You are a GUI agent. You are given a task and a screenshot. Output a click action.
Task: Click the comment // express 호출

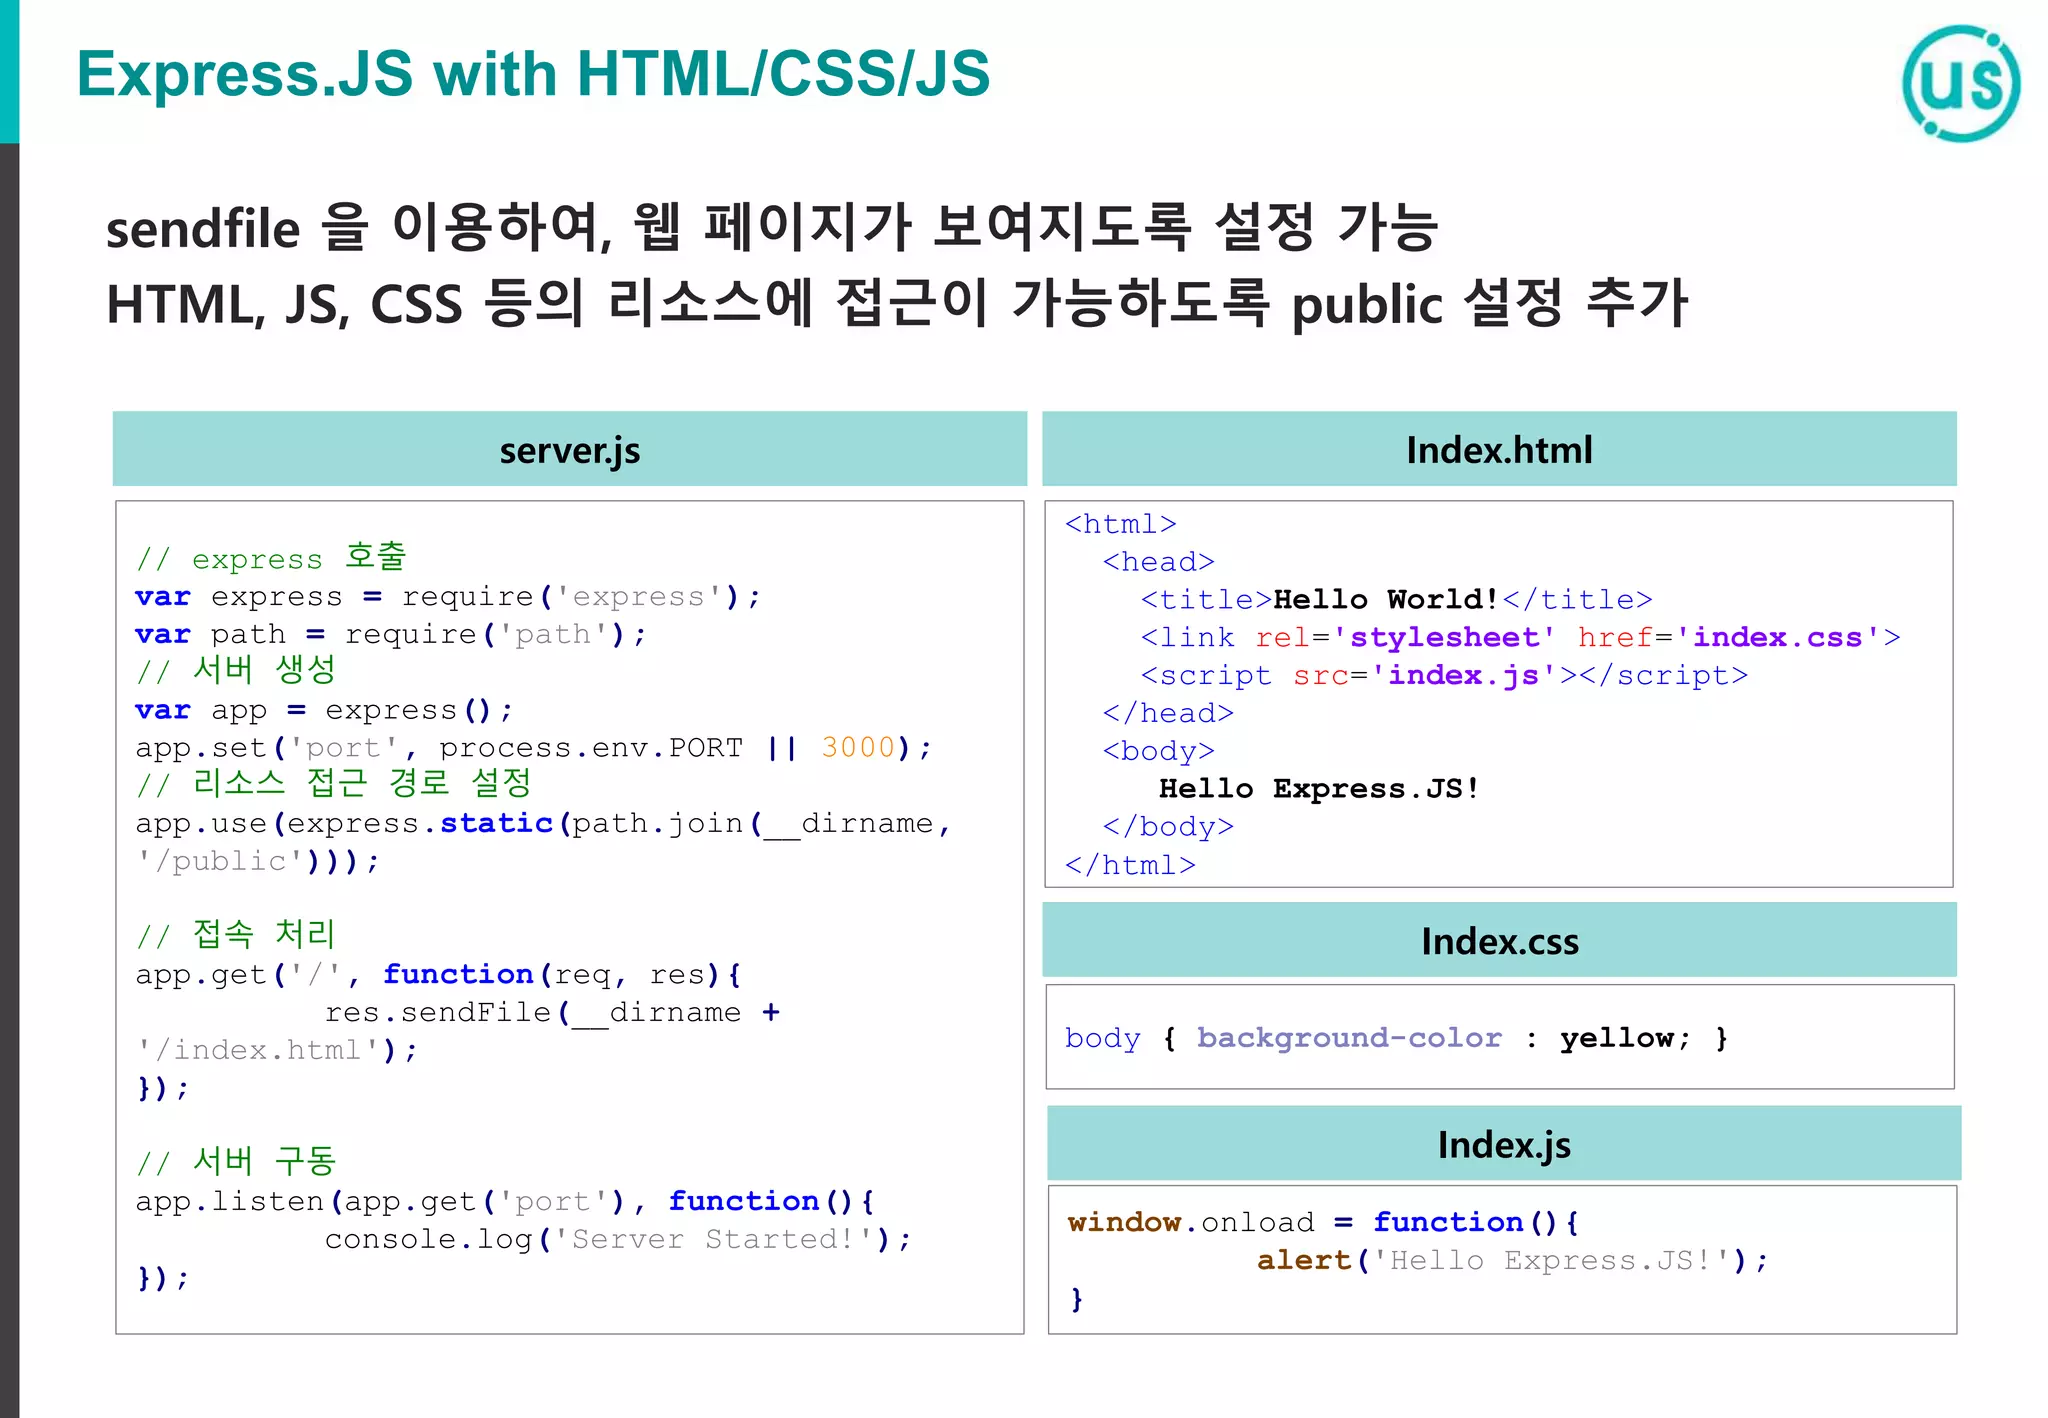coord(271,557)
